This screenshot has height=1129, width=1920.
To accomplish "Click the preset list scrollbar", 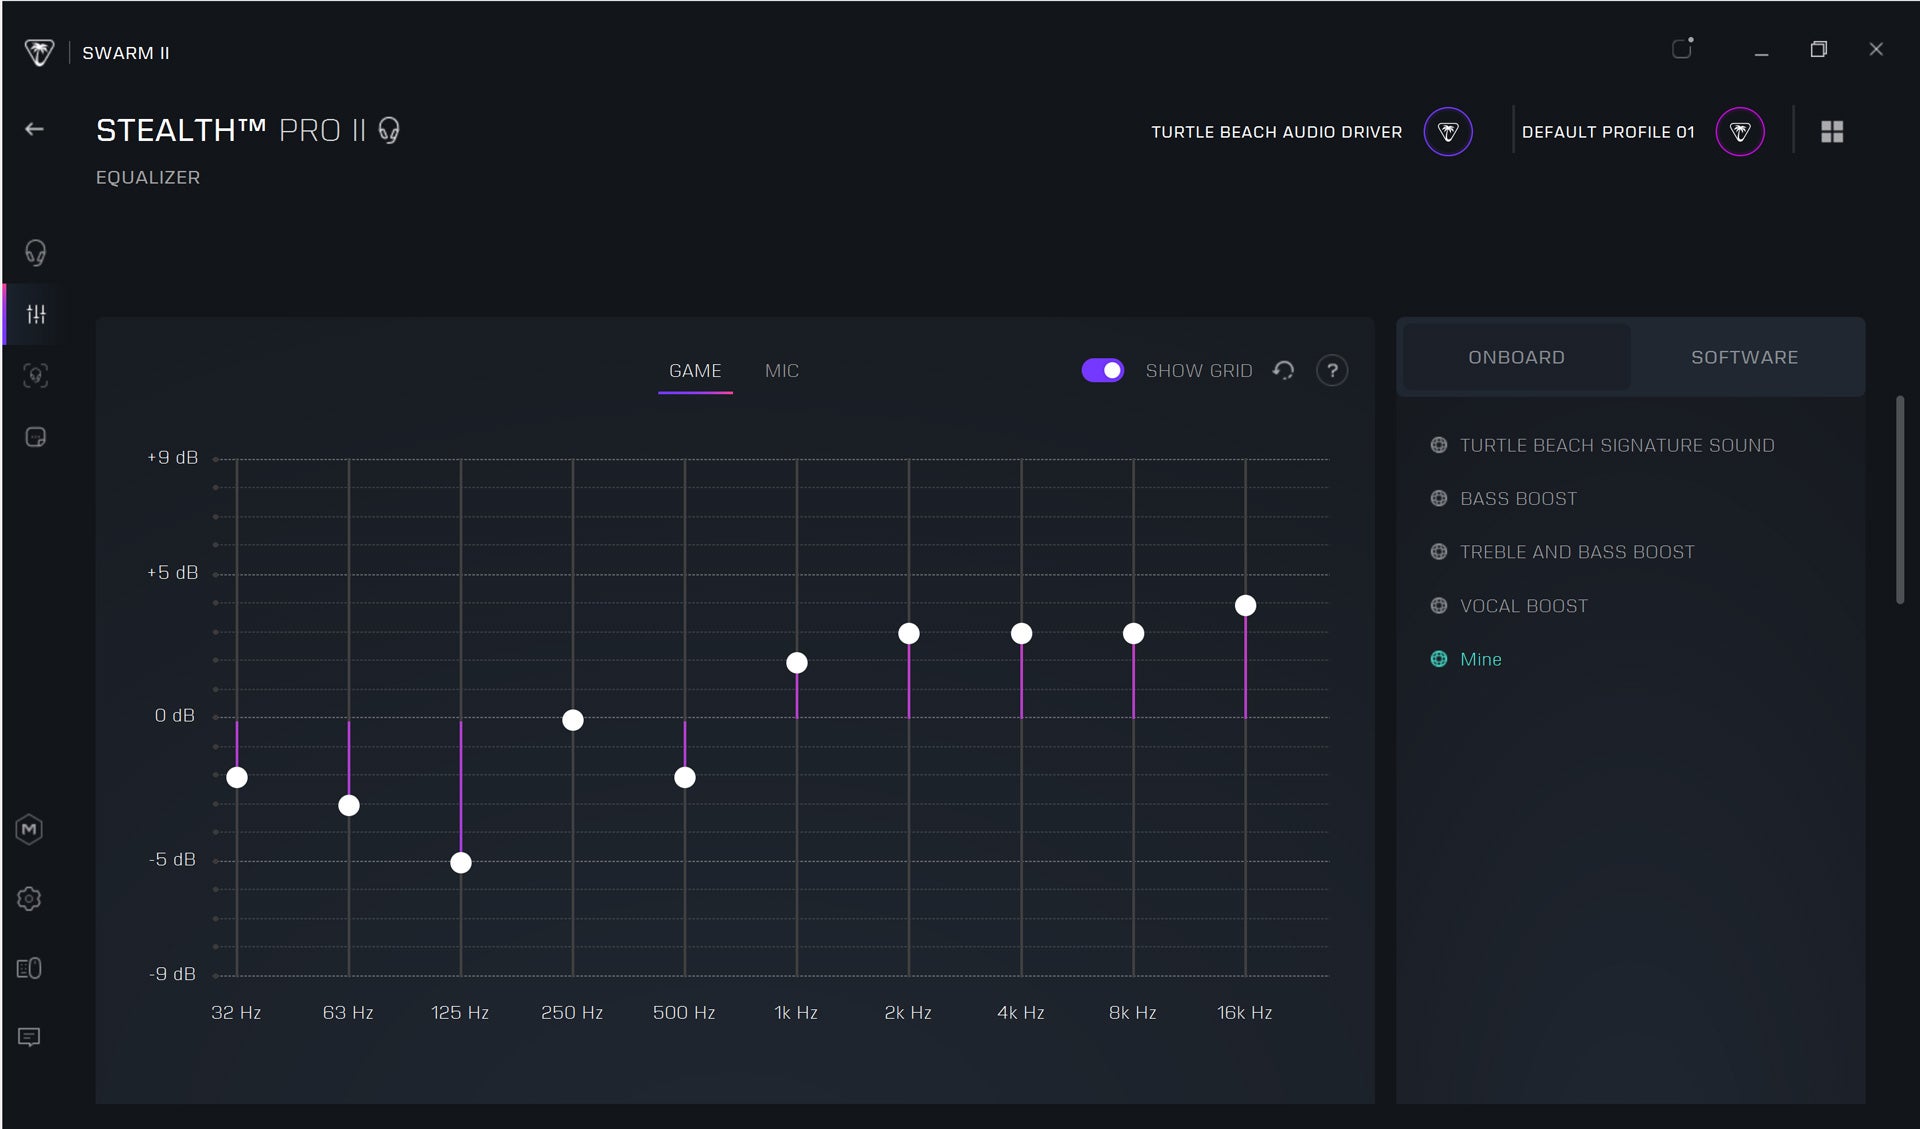I will 1900,500.
